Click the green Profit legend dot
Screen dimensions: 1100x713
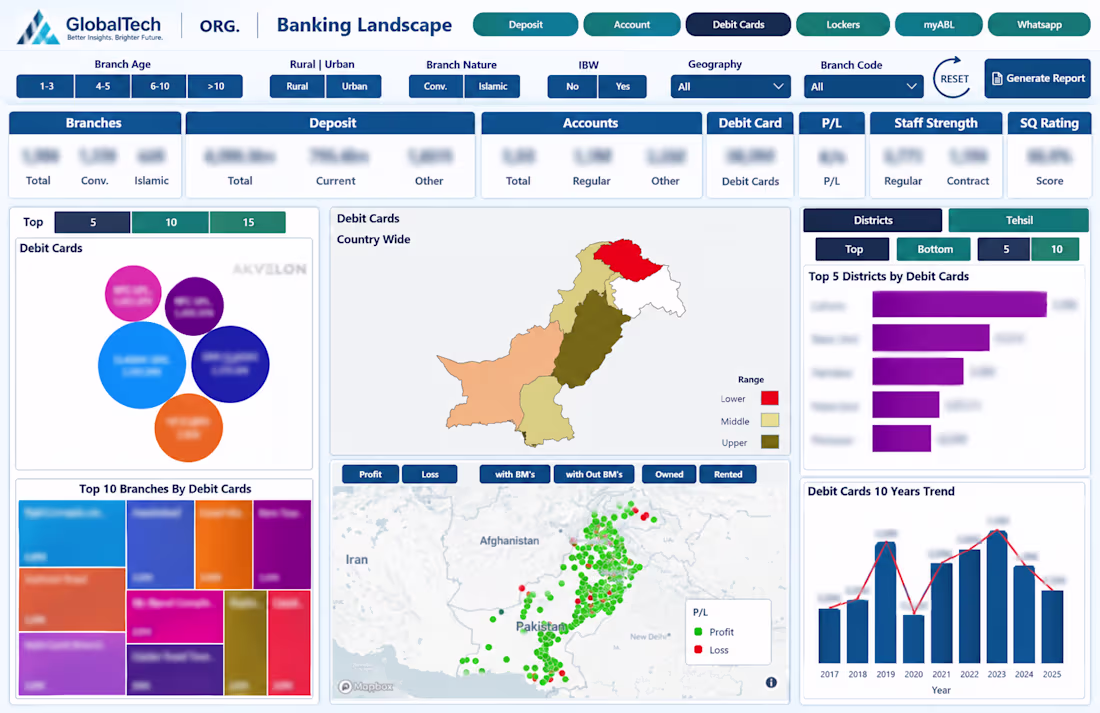698,632
